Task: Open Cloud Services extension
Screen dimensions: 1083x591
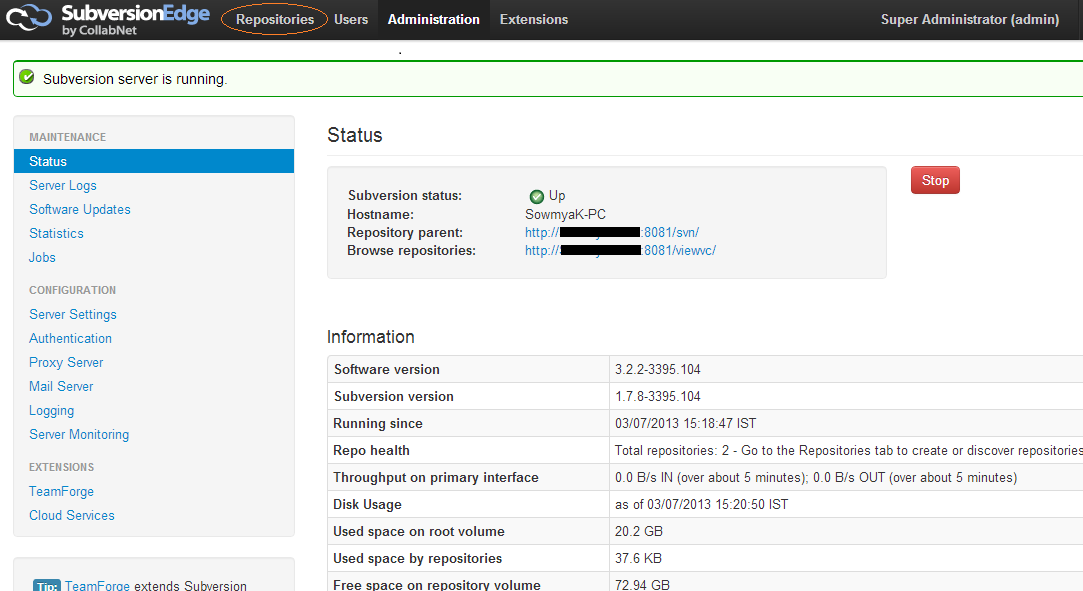Action: [x=72, y=515]
